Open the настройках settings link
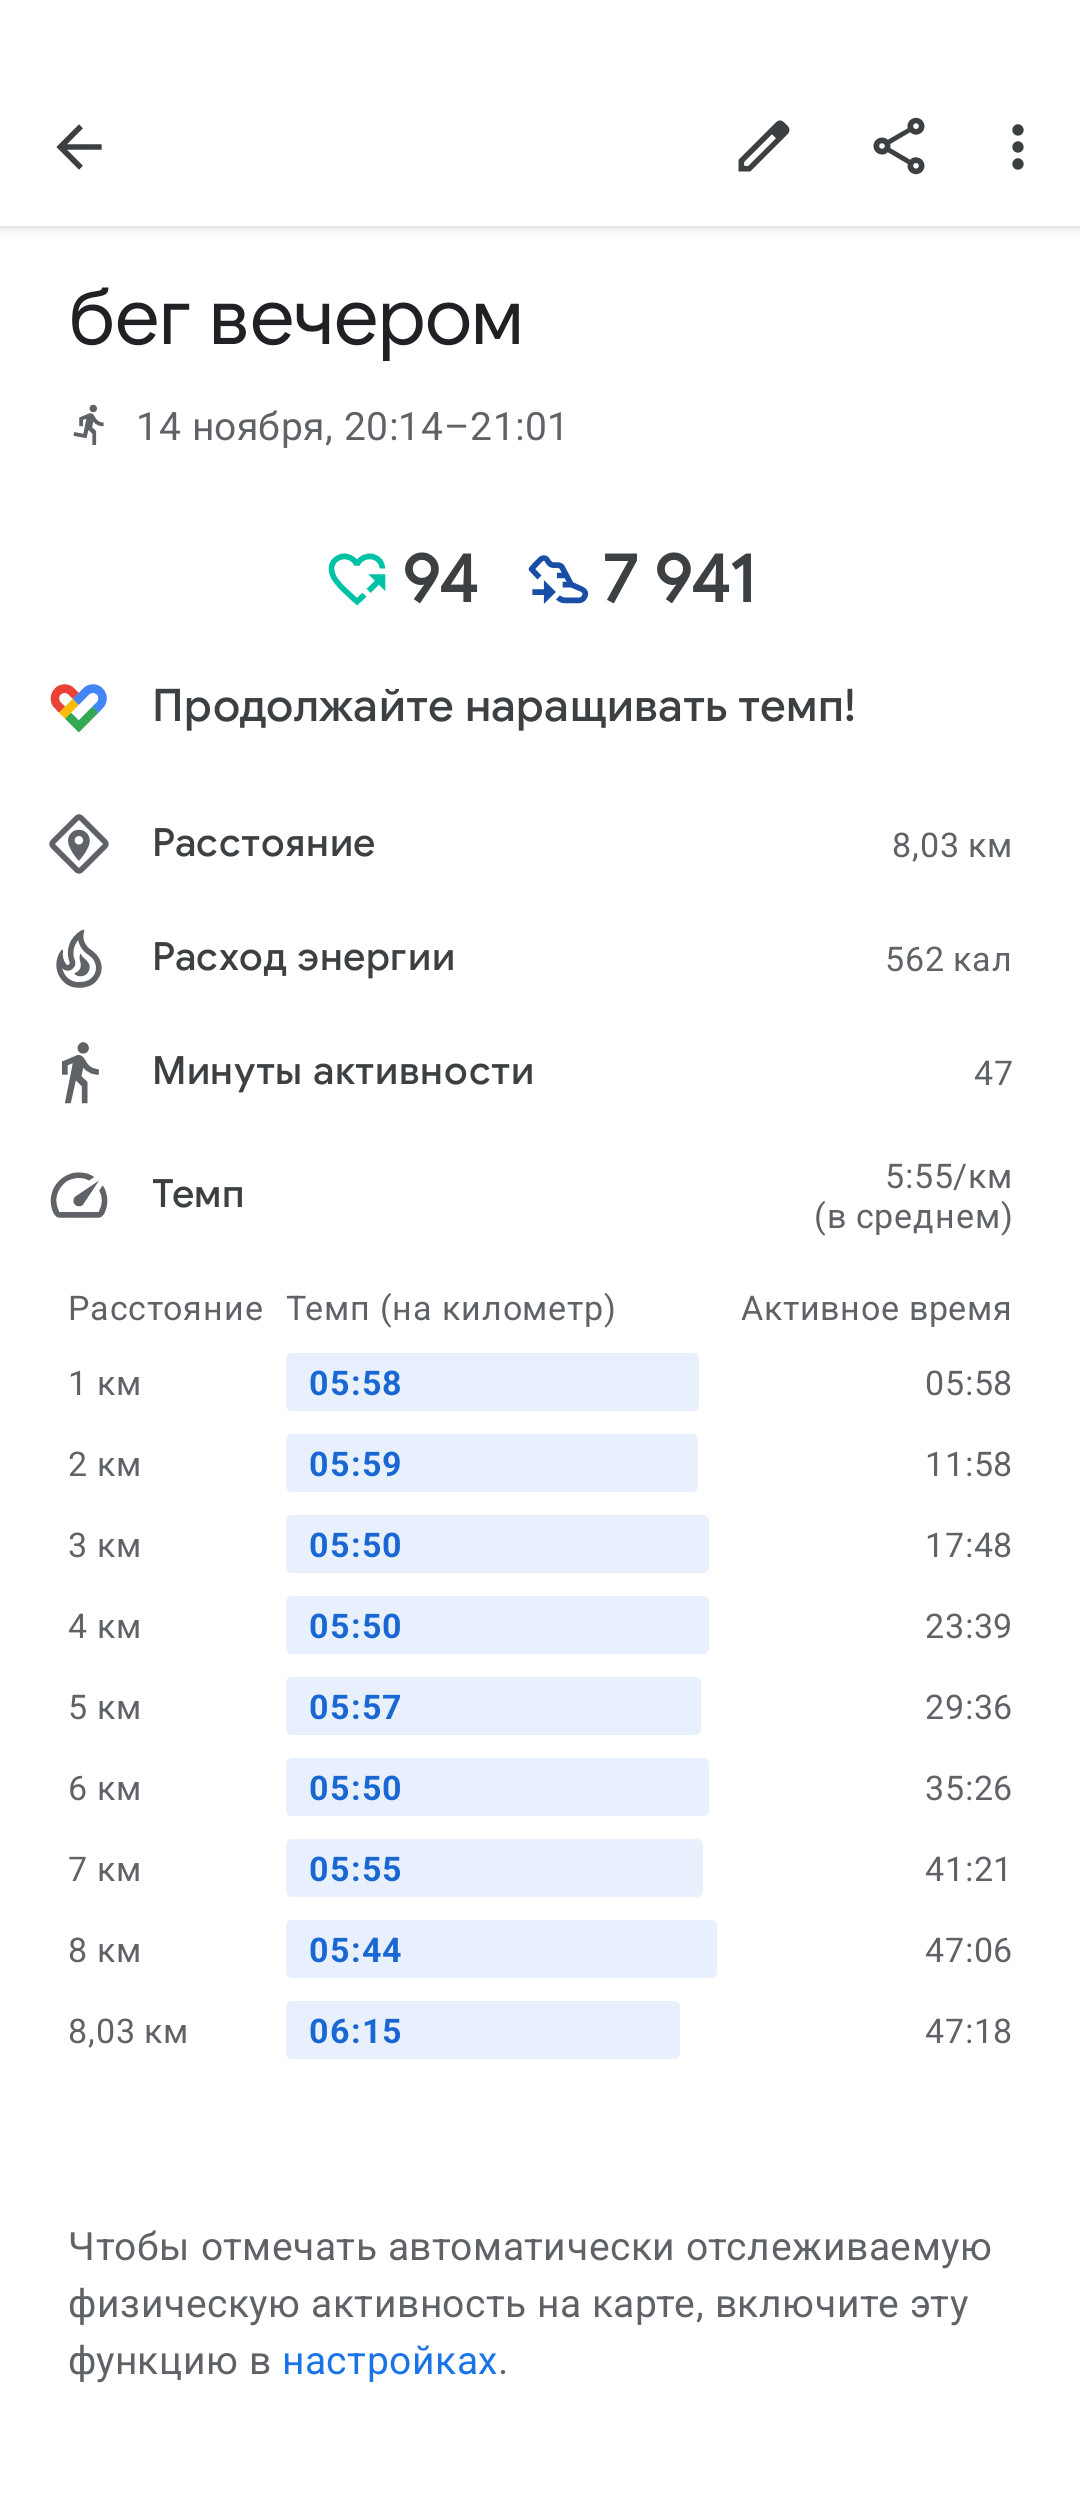 [x=390, y=2361]
